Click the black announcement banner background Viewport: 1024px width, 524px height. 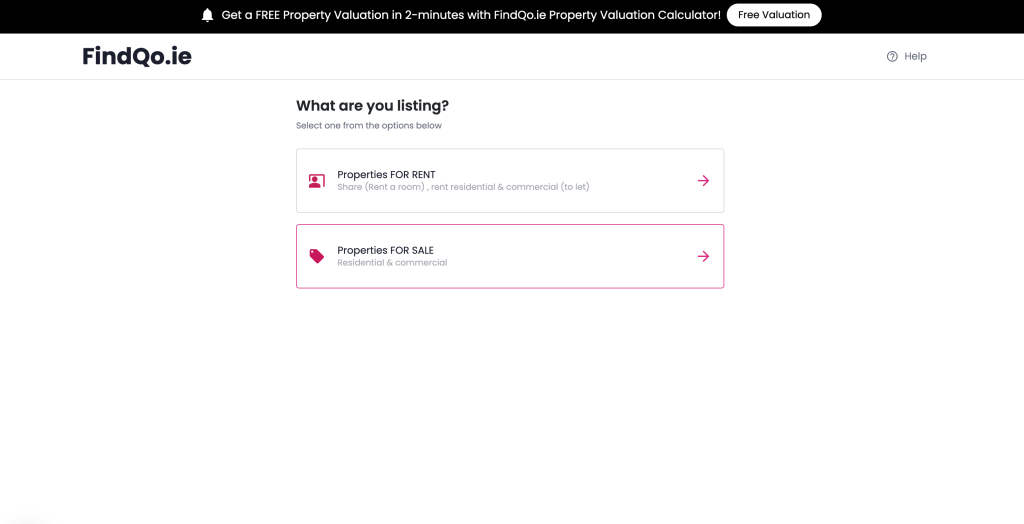pyautogui.click(x=98, y=16)
